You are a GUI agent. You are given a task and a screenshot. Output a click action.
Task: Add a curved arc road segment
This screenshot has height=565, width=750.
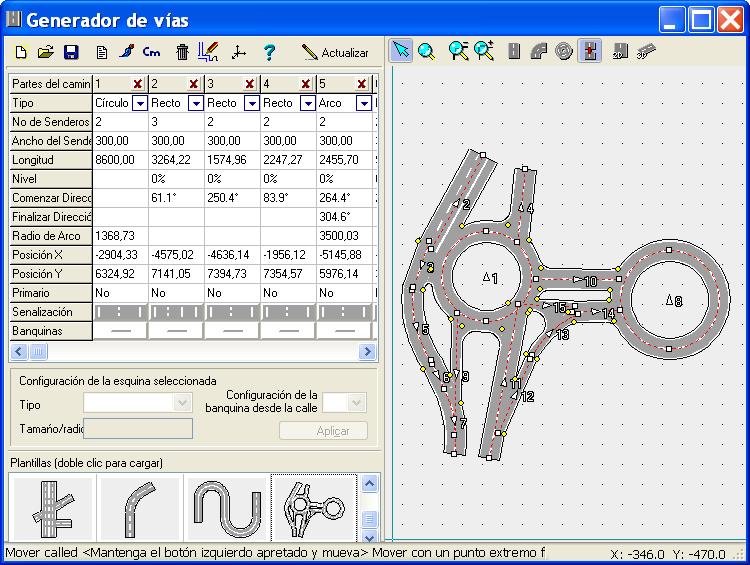pos(539,51)
